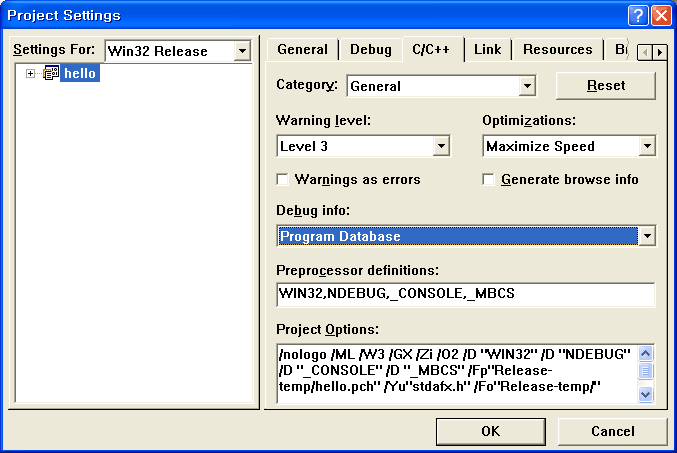
Task: Enable Warnings as errors checkbox
Action: [283, 180]
